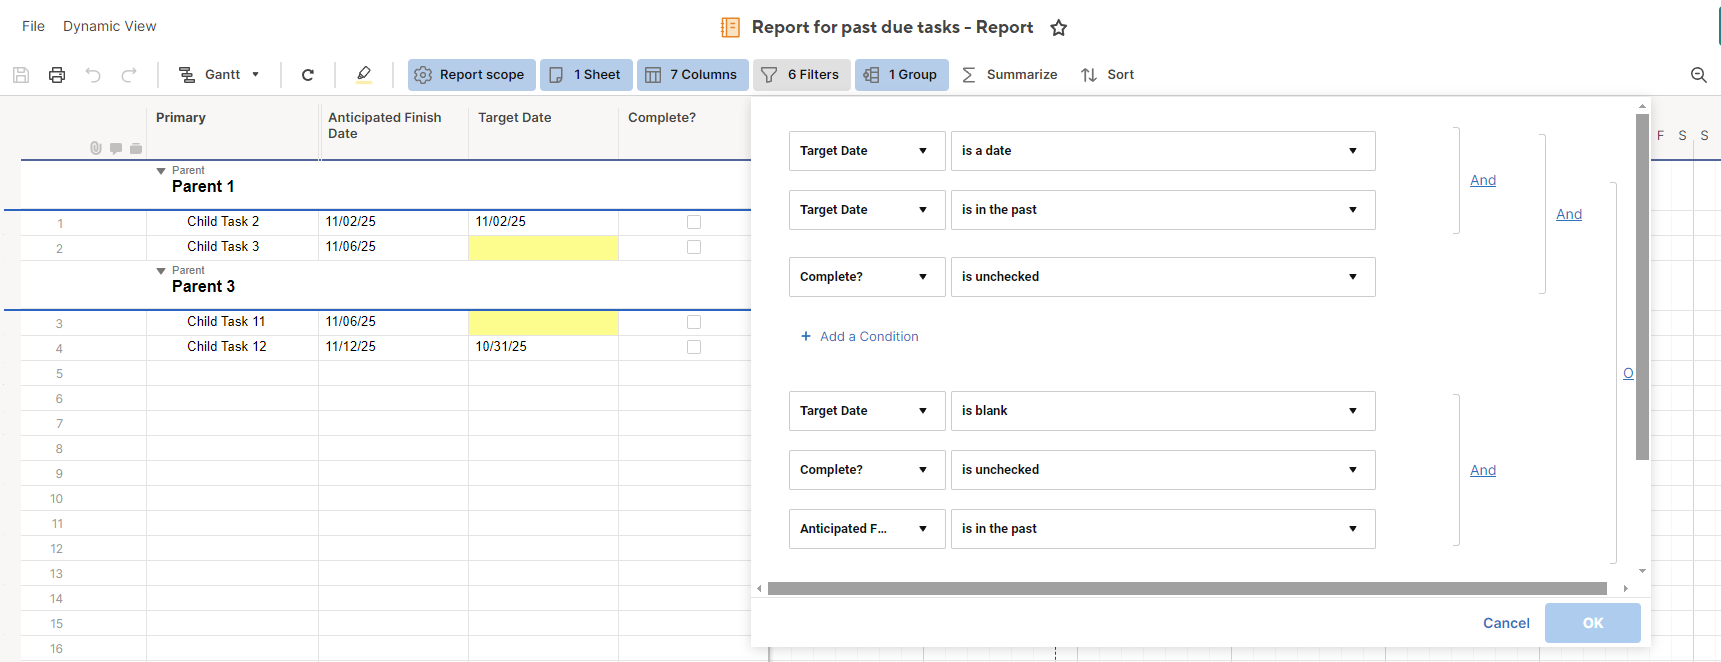
Task: Click the yellow Target Date cell for Child Task 3
Action: (543, 247)
